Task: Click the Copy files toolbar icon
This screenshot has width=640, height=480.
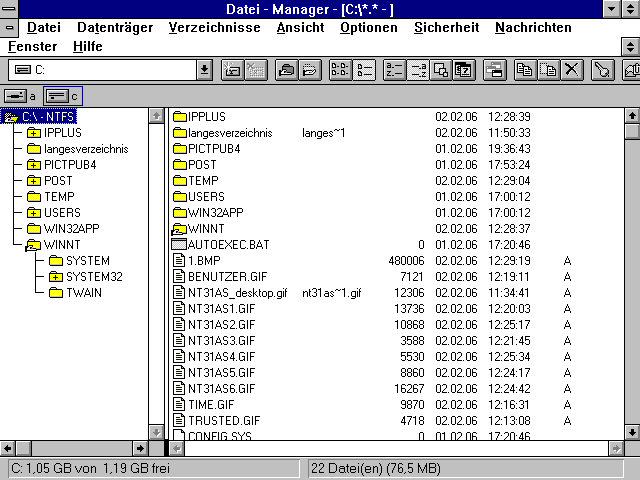Action: pyautogui.click(x=524, y=70)
